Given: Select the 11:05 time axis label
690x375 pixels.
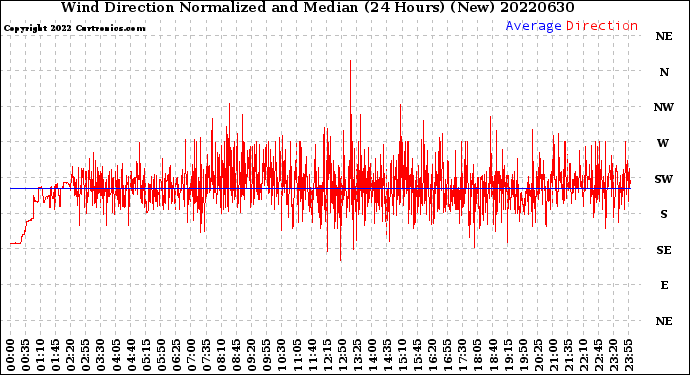Looking at the screenshot, I should click(297, 355).
